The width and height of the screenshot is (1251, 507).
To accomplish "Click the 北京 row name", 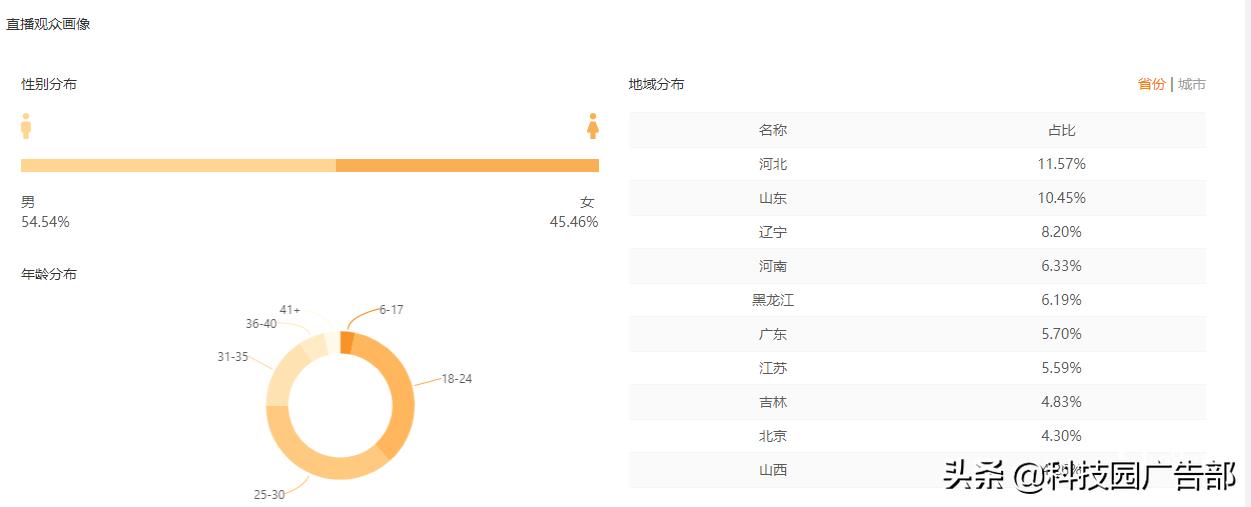I will (x=773, y=436).
